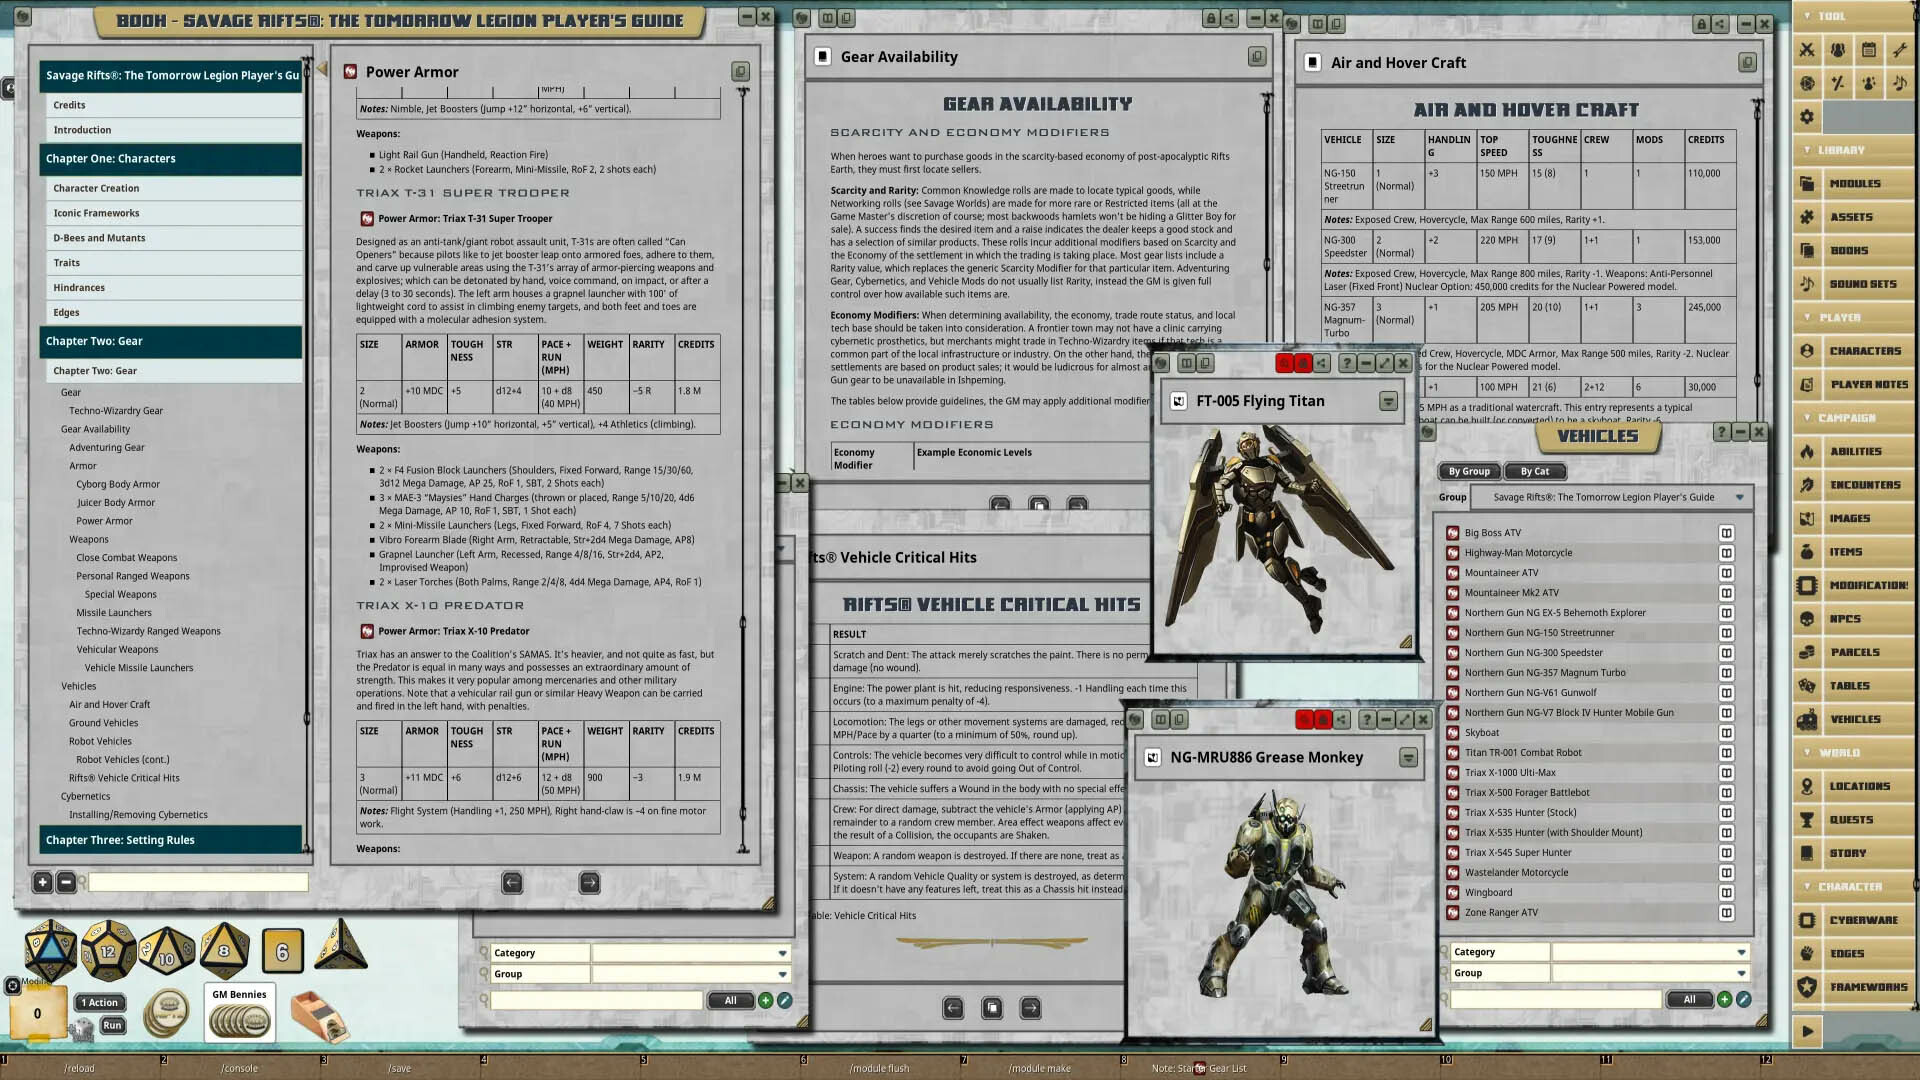Screen dimensions: 1920x1080
Task: Go to next book page arrow
Action: (x=590, y=882)
